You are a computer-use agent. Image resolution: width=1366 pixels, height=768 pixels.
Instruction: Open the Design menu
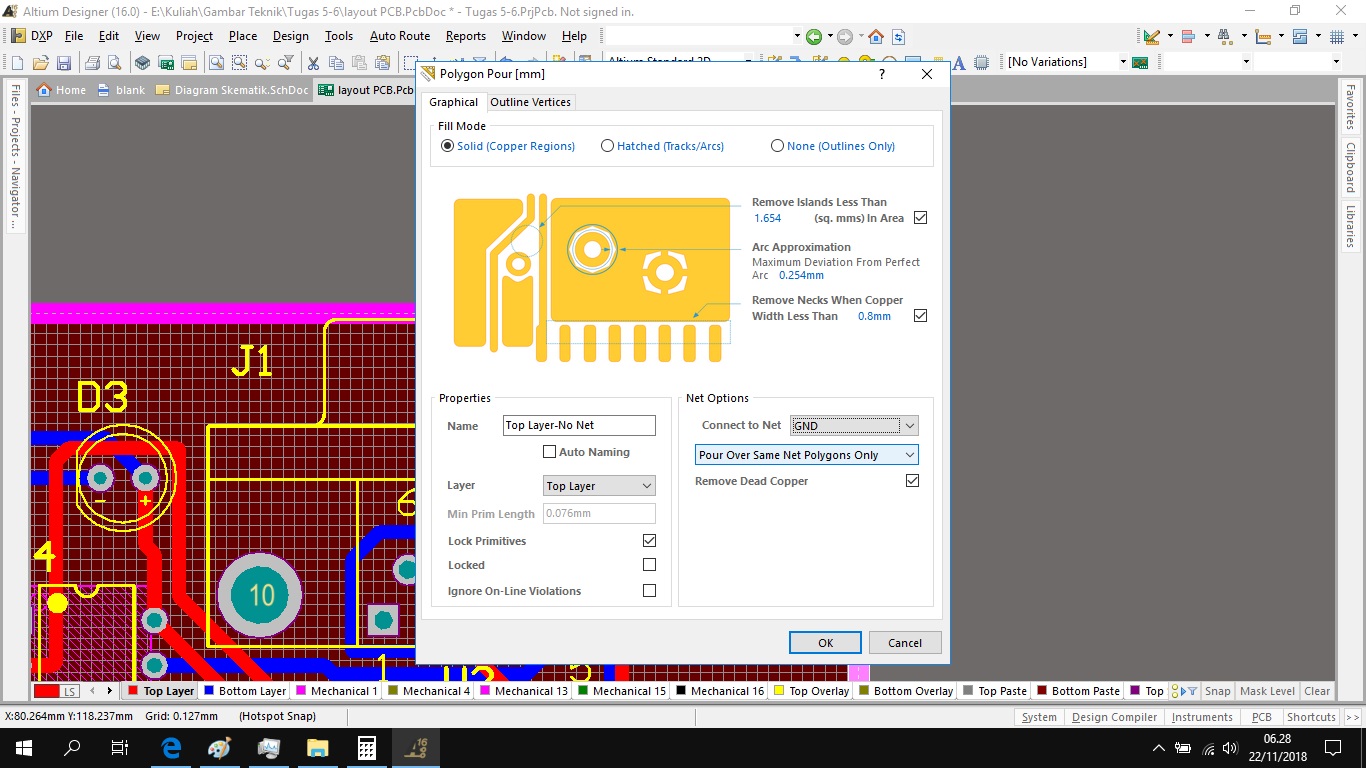(291, 36)
